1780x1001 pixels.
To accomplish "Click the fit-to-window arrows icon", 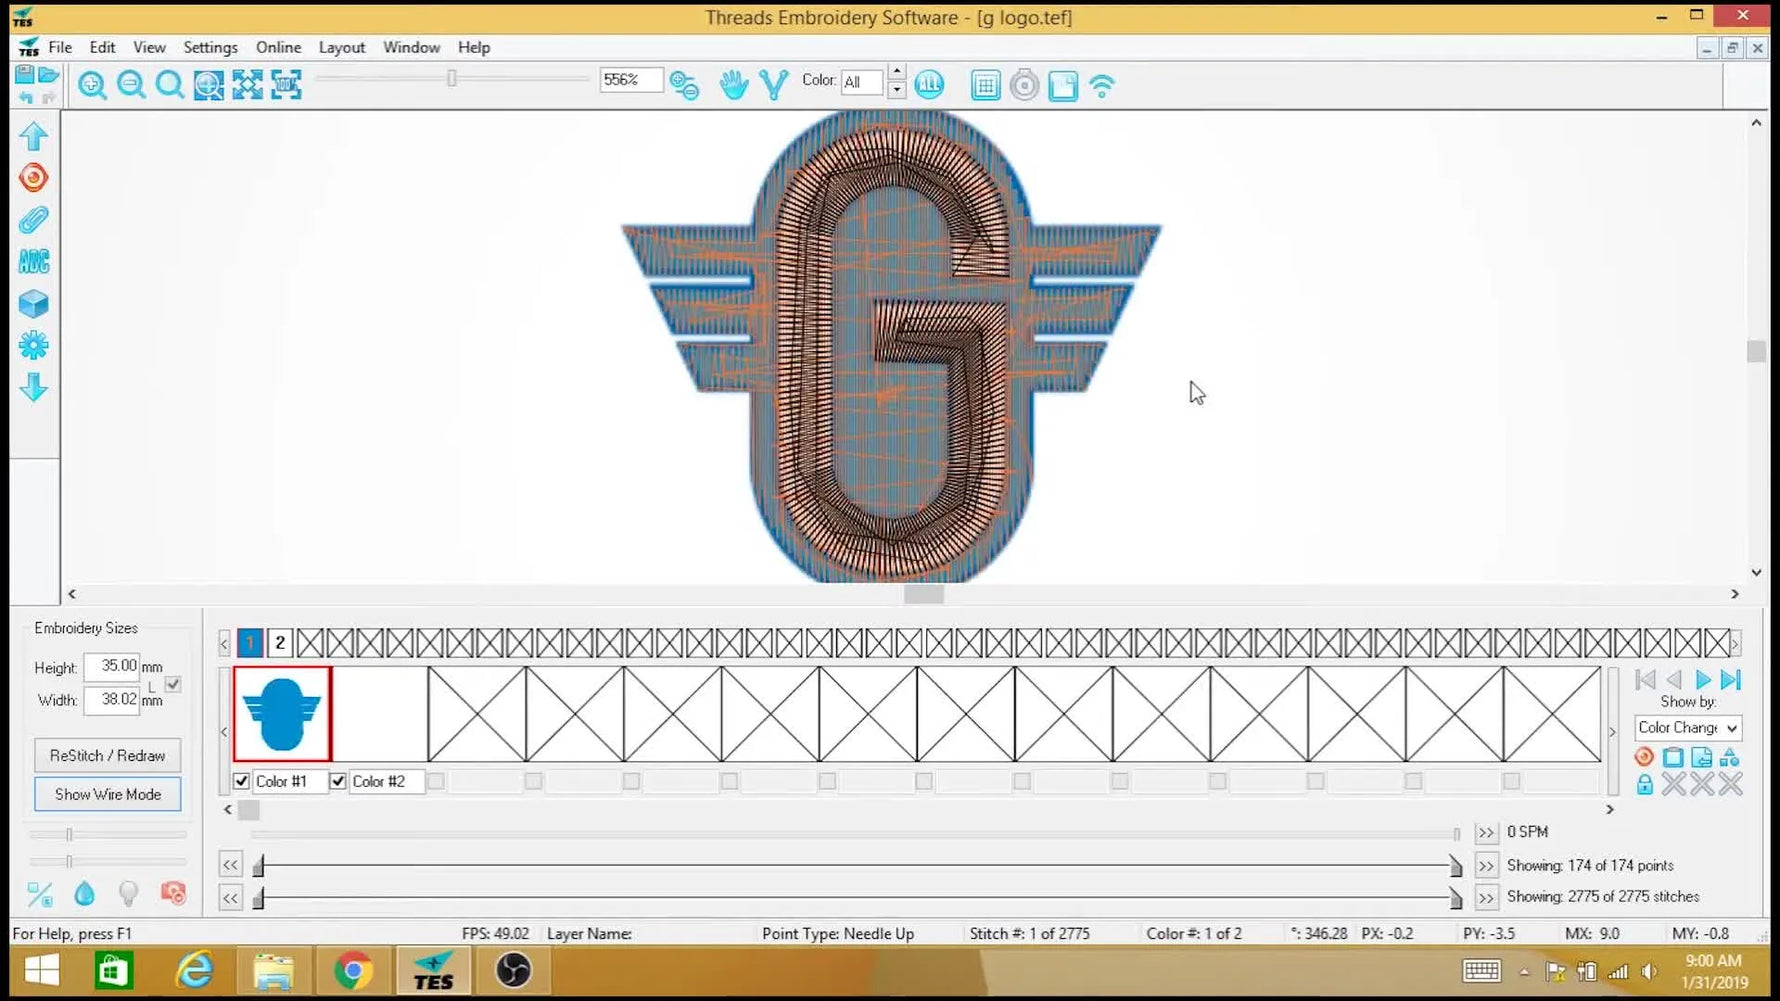I will [247, 86].
